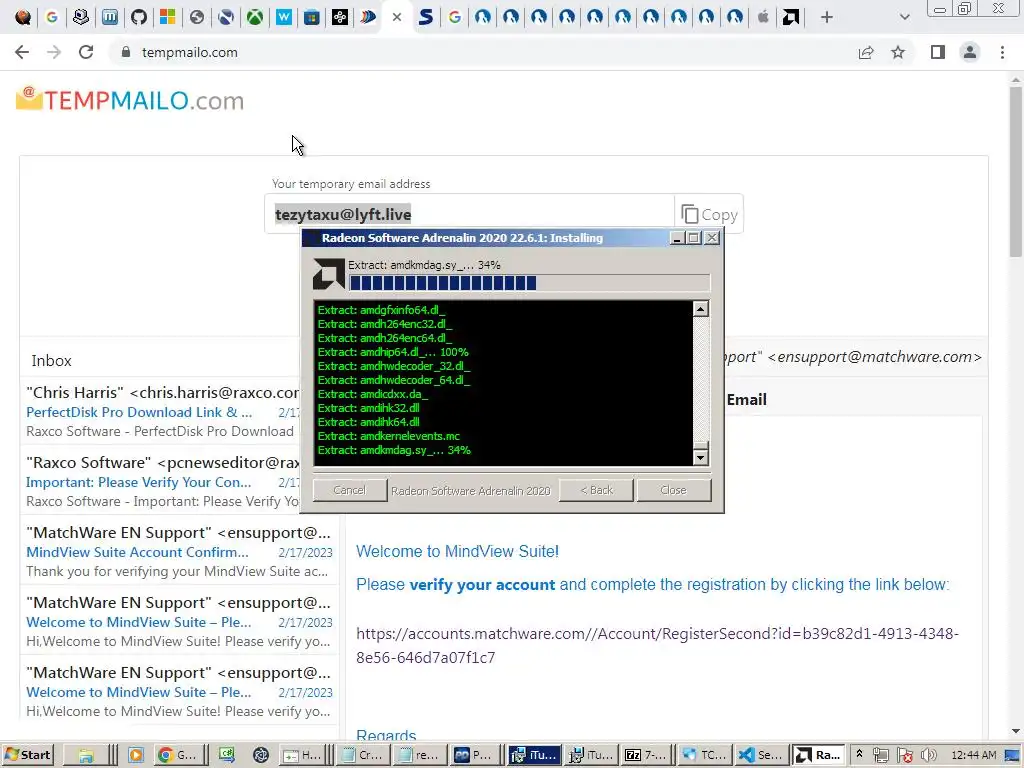The image size is (1024, 768).
Task: Select the temporary email address field
Action: pos(469,214)
